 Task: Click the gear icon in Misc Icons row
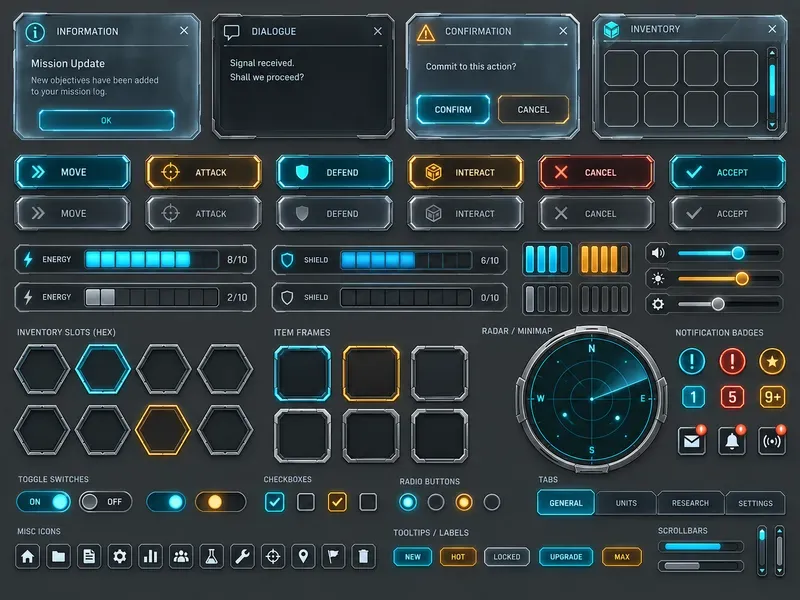(x=119, y=556)
